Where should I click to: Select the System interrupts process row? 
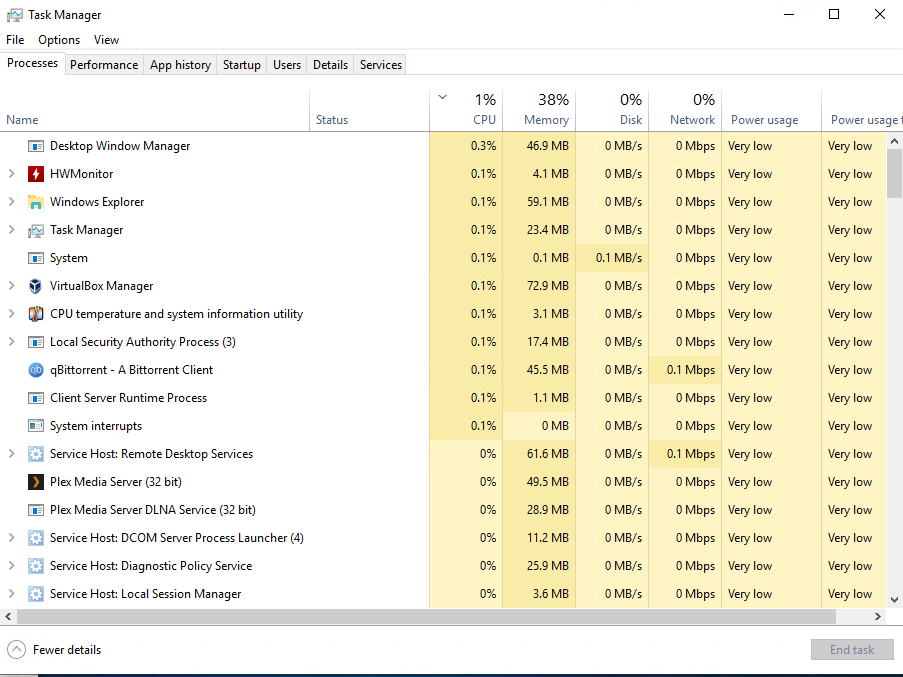click(443, 426)
